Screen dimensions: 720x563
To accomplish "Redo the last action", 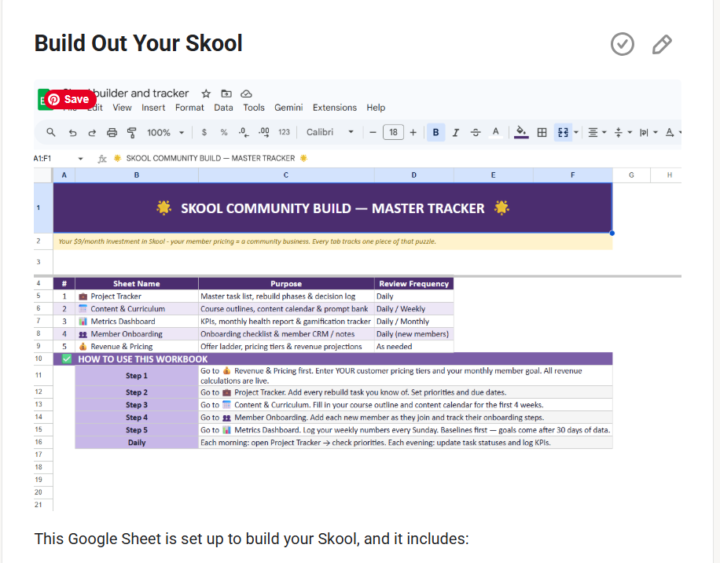I will point(92,133).
